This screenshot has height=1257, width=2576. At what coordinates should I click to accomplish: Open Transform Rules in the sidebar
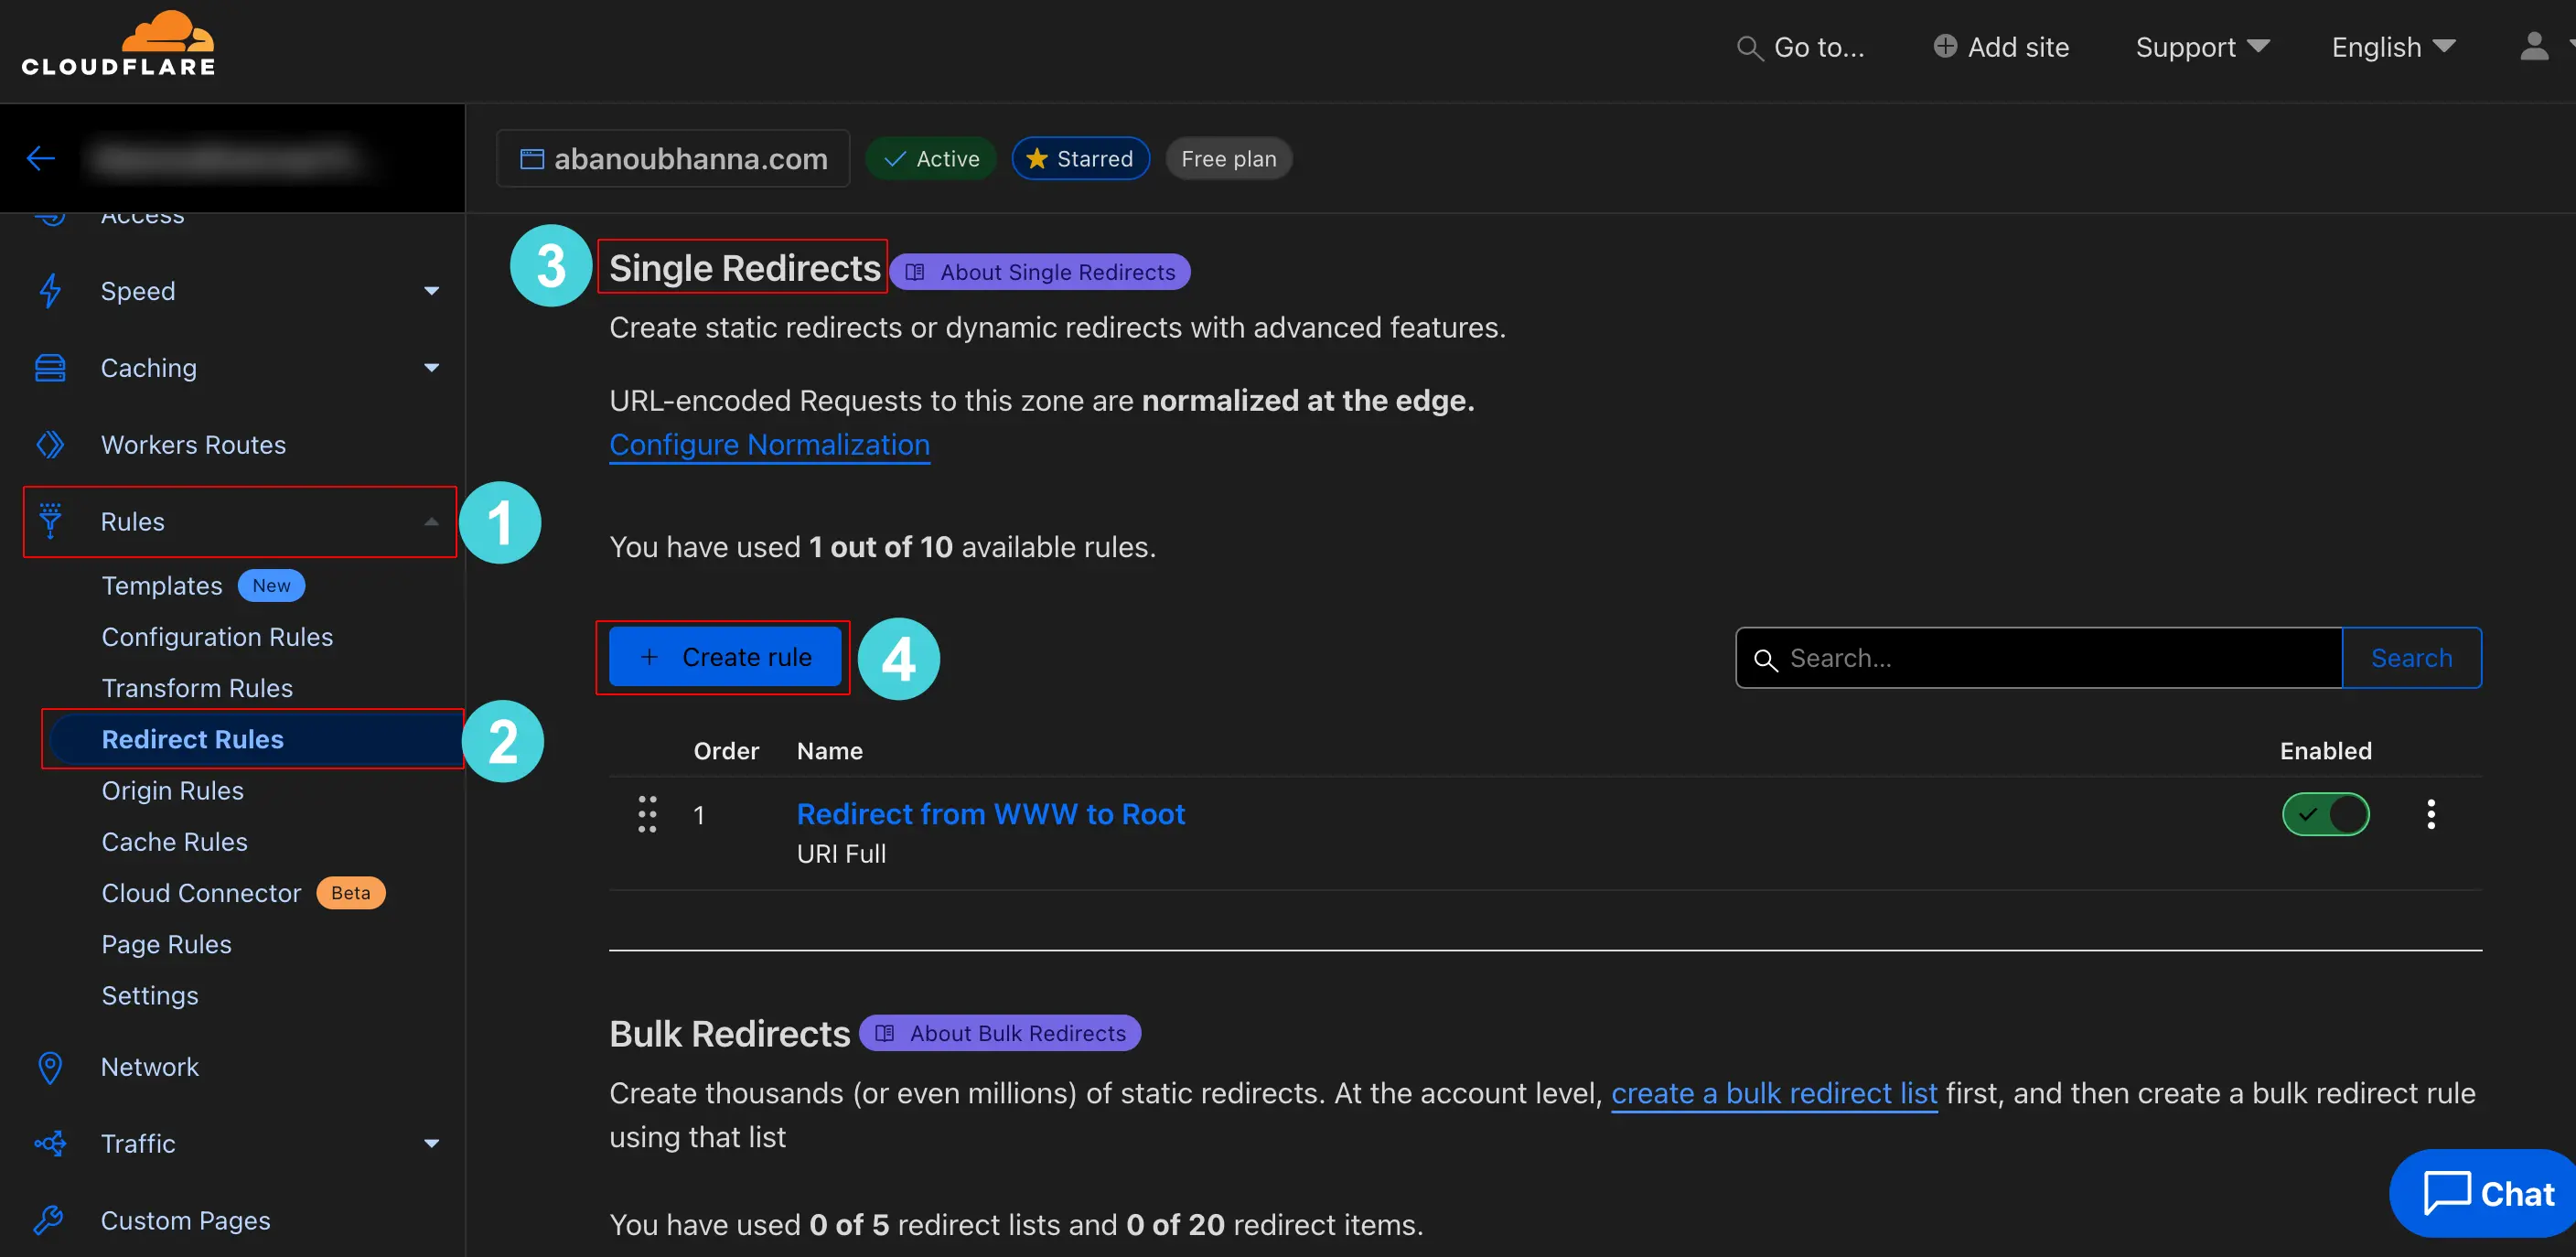[197, 688]
